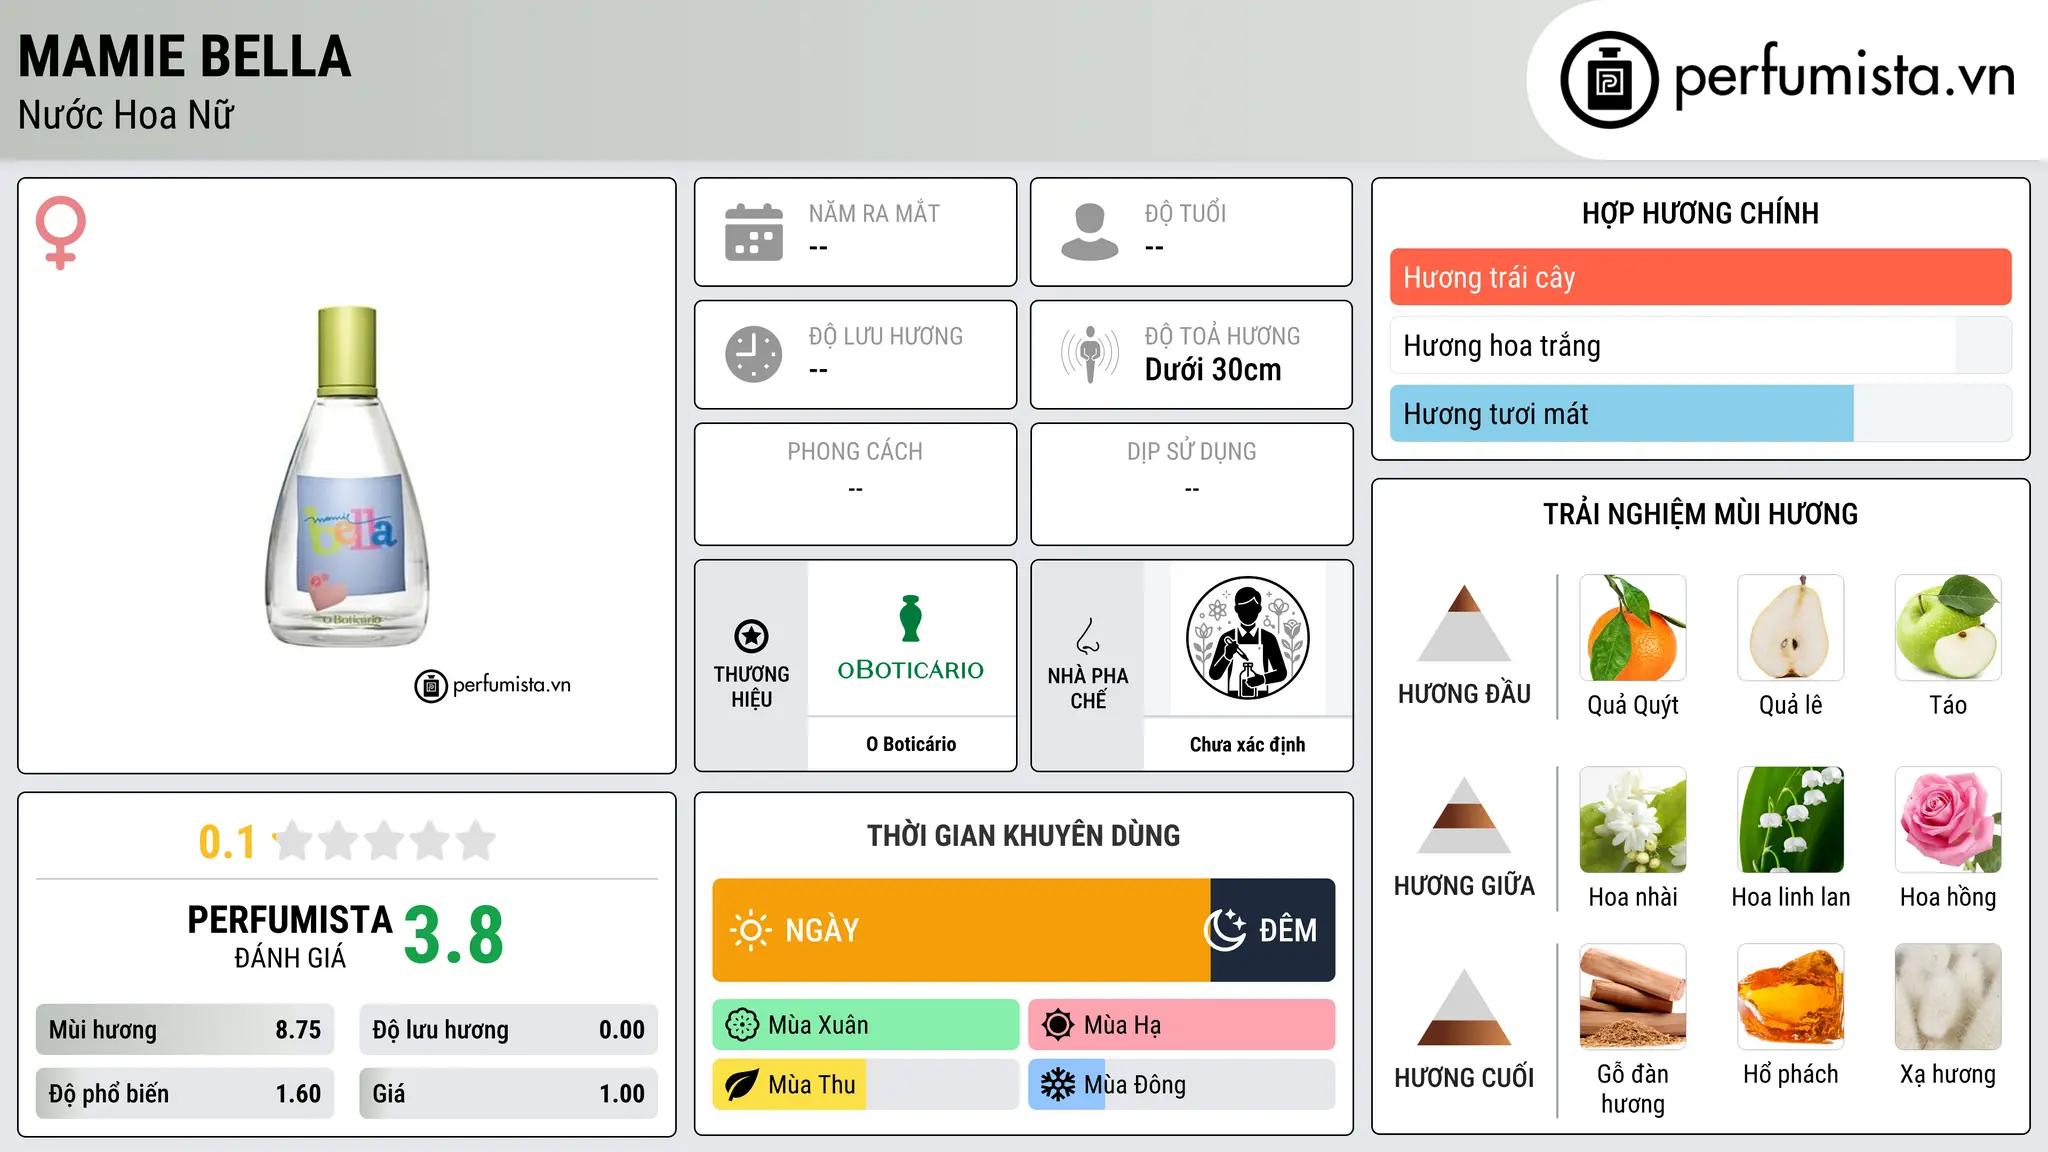Viewport: 2048px width, 1152px height.
Task: Click the nose icon above Nhà pha chế
Action: coord(1088,636)
